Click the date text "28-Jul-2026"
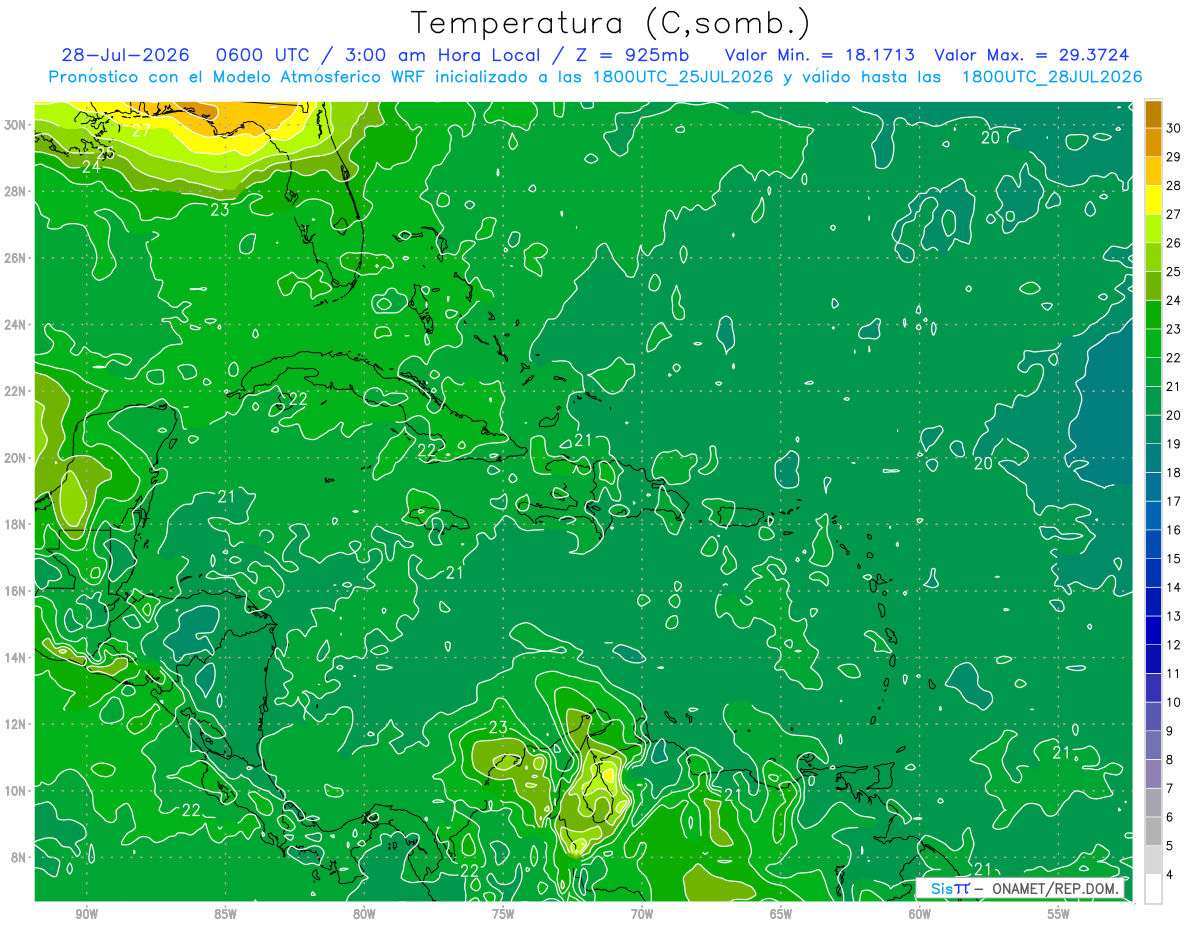The height and width of the screenshot is (927, 1200). [124, 55]
